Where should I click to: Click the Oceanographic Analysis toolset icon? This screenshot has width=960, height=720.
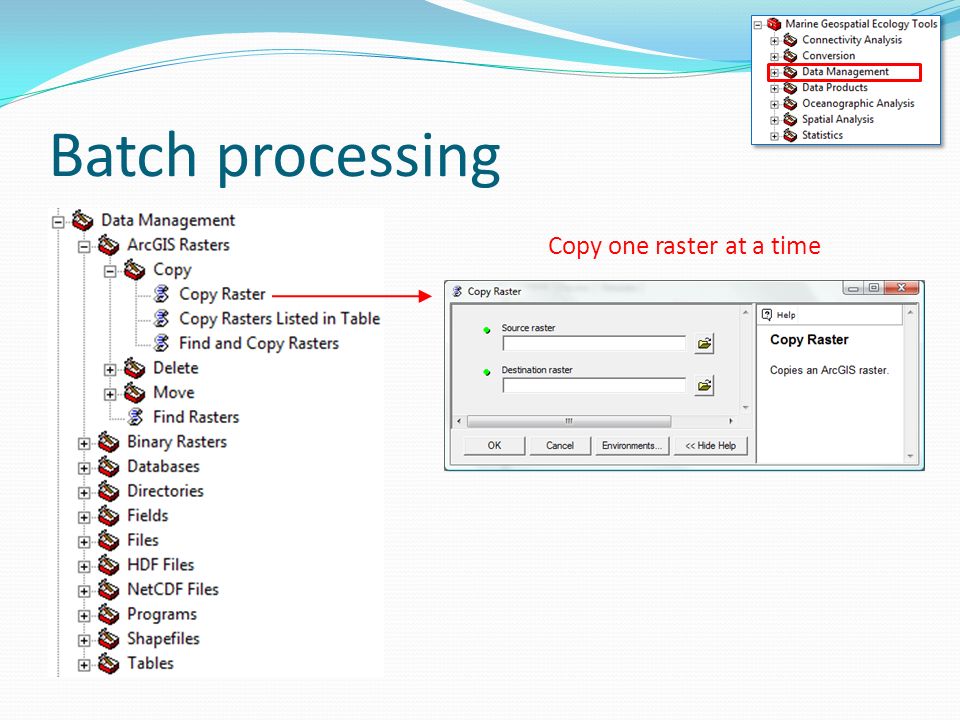[x=790, y=103]
